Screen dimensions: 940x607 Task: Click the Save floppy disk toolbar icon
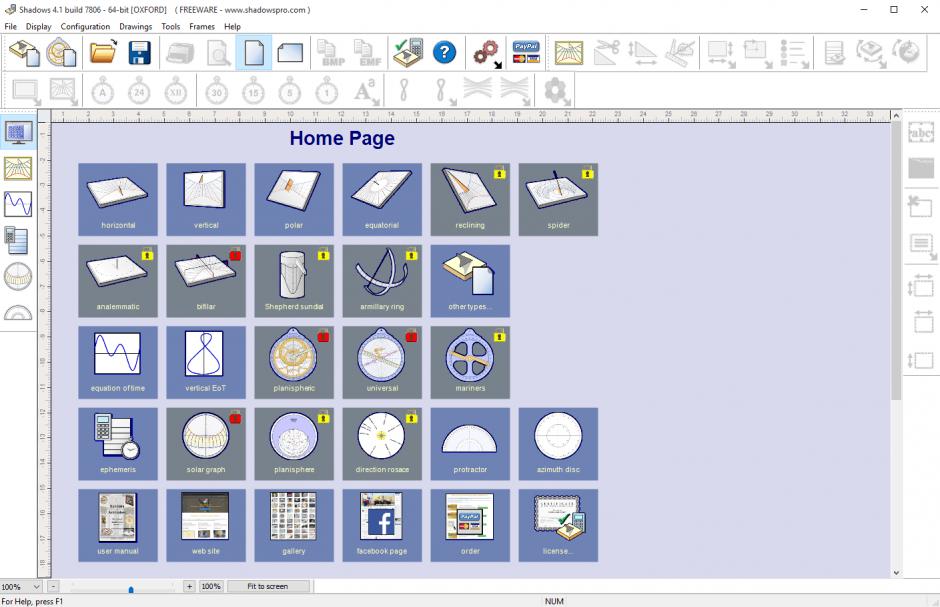tap(139, 52)
